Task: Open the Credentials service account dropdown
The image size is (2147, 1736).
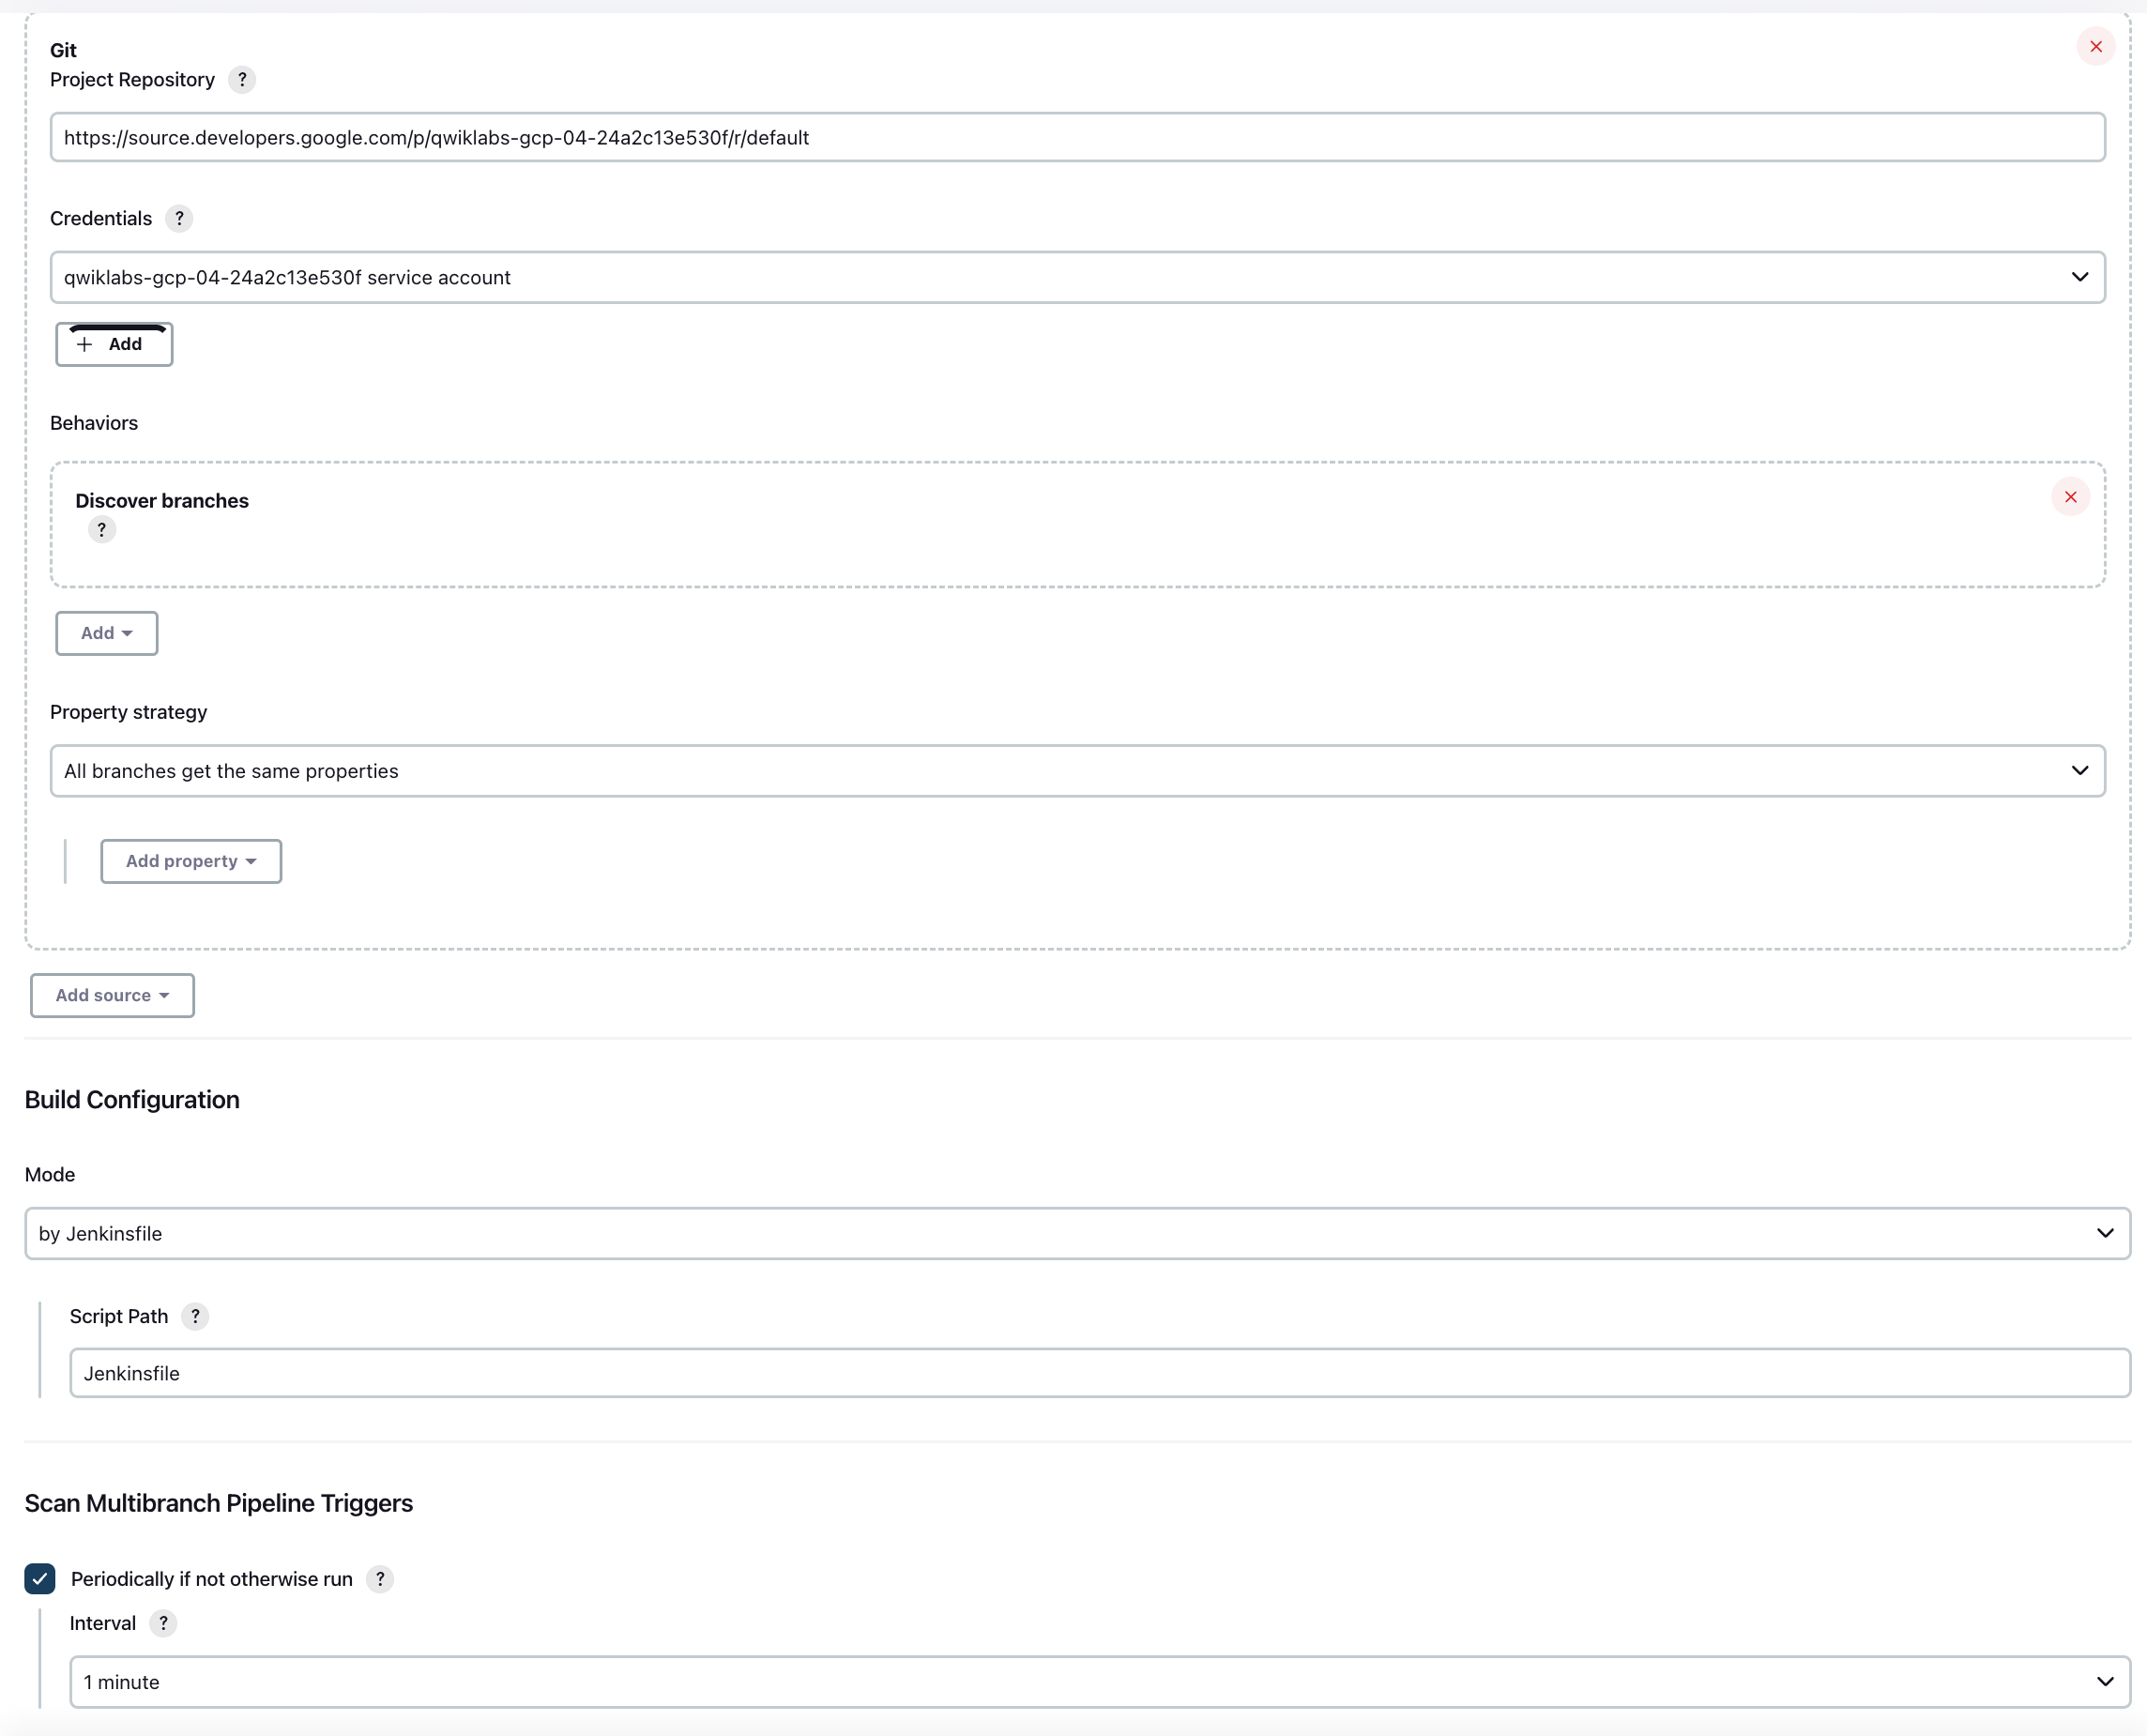Action: pos(1077,278)
